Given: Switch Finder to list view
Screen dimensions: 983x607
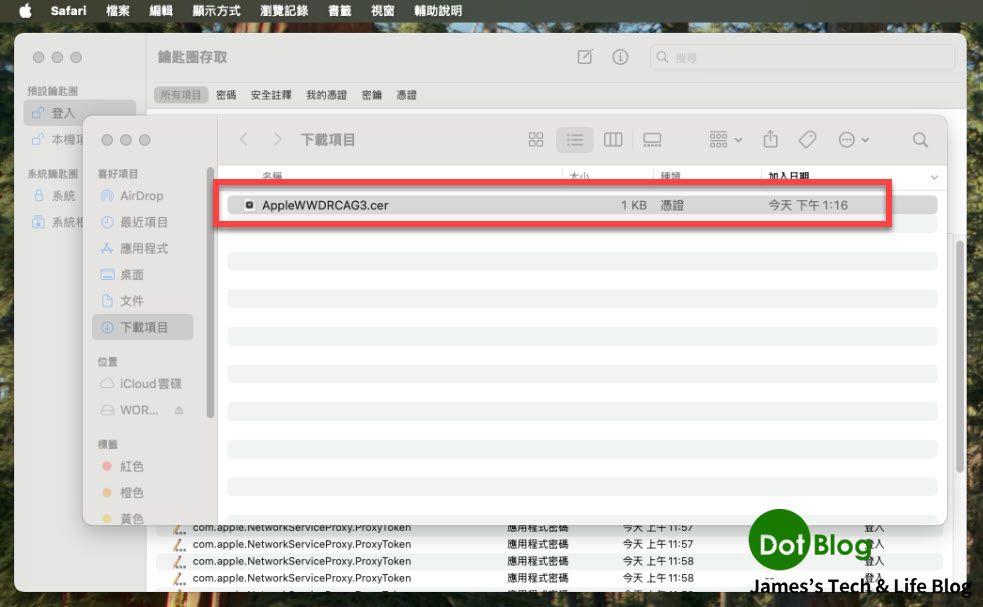Looking at the screenshot, I should coord(574,140).
